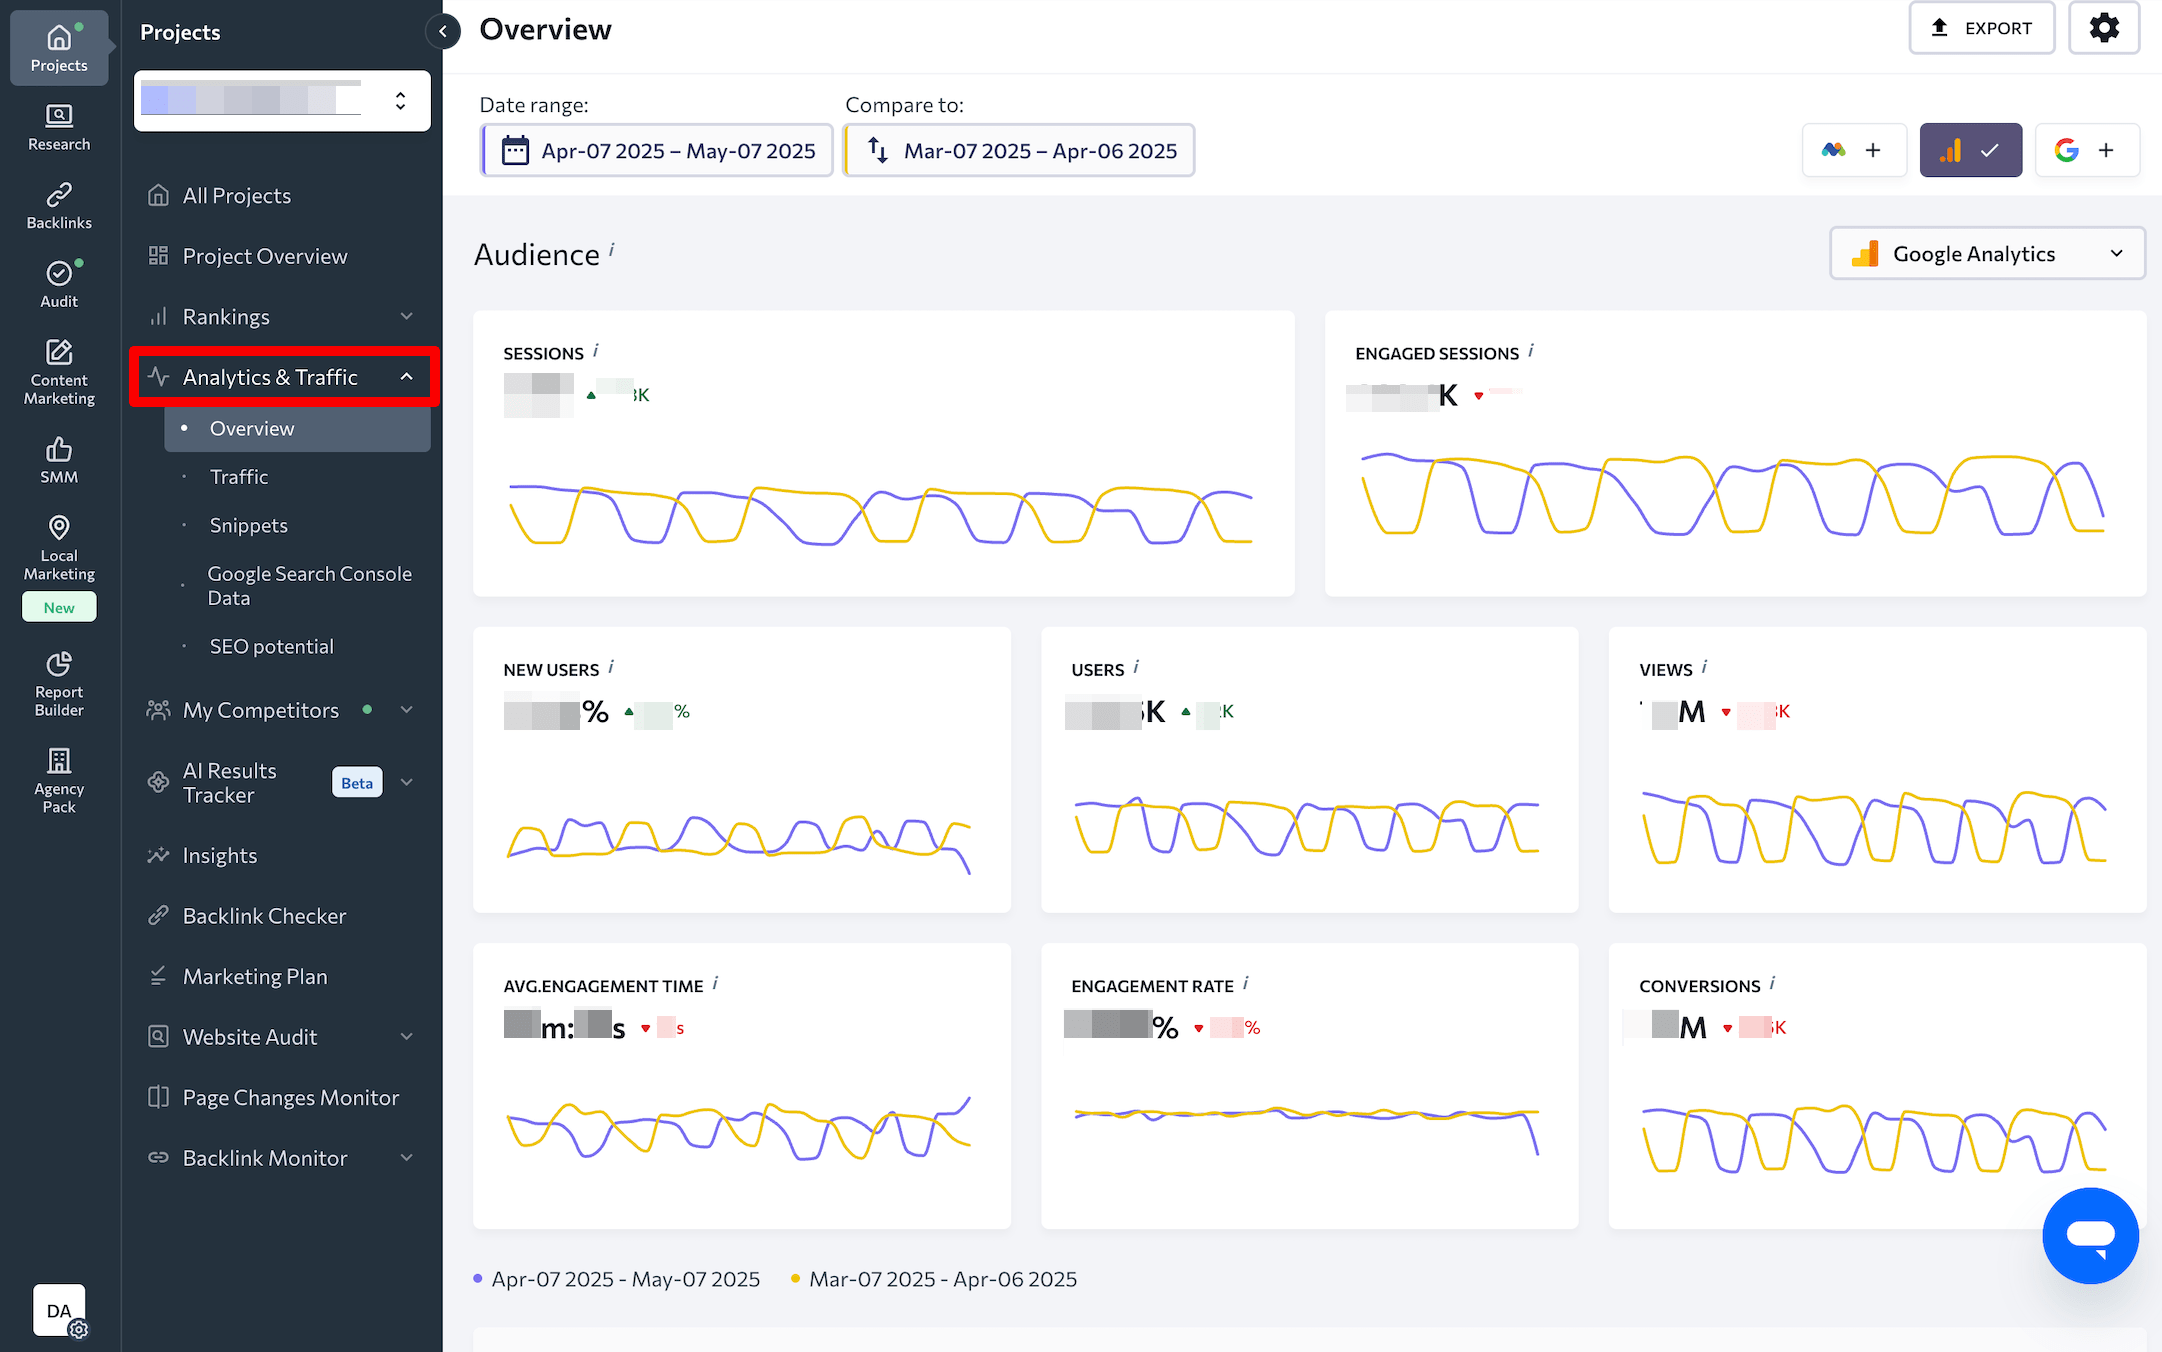Open the chat support bubble
This screenshot has width=2162, height=1352.
pos(2090,1235)
